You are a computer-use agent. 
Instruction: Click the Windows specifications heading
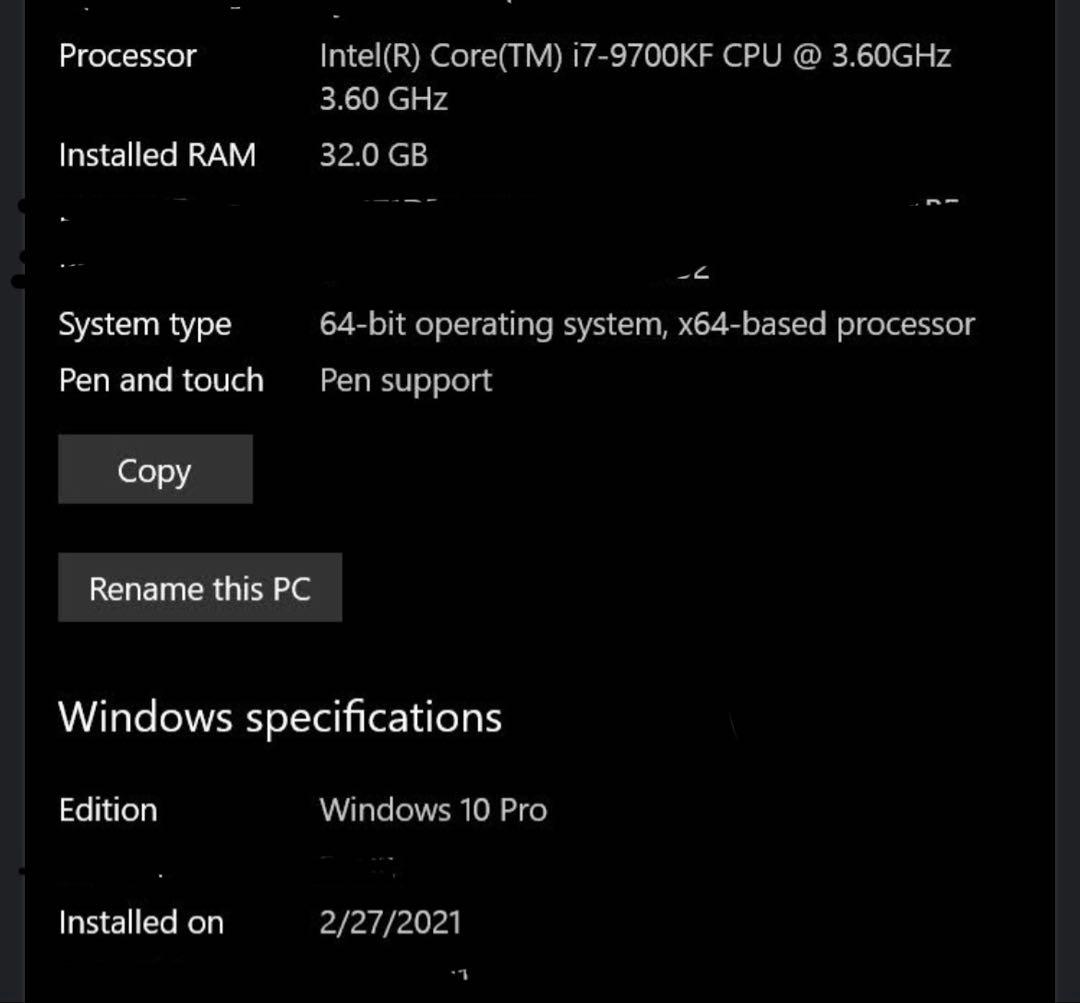[x=280, y=715]
